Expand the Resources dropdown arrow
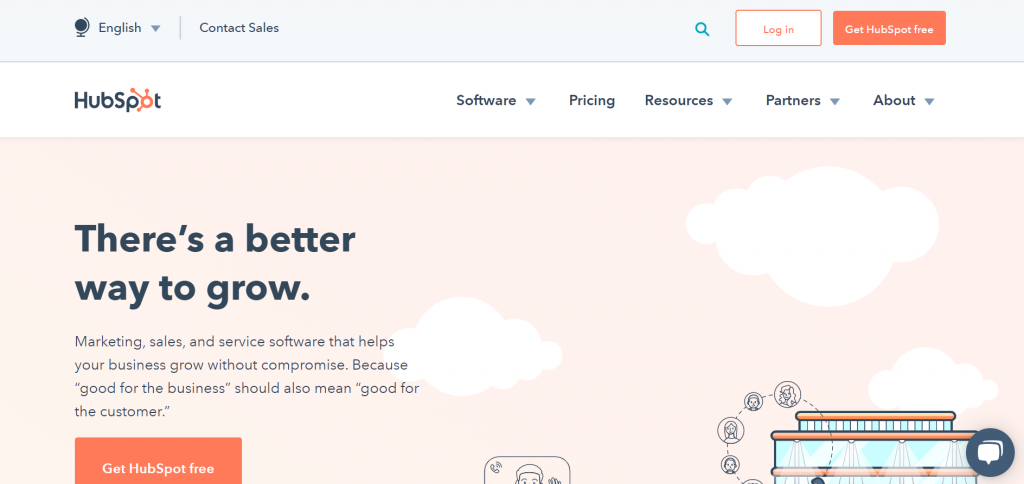This screenshot has height=484, width=1024. (728, 101)
